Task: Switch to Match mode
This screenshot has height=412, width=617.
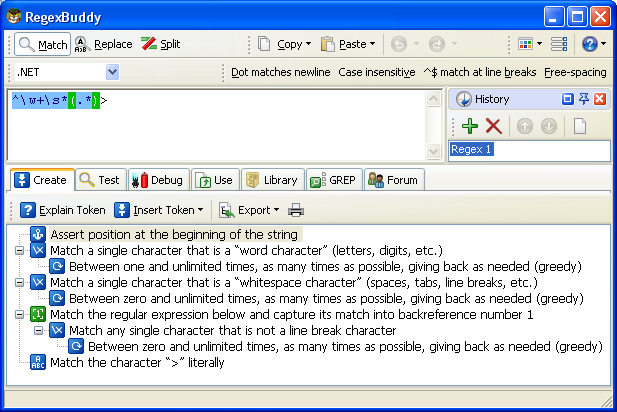Action: tap(42, 44)
